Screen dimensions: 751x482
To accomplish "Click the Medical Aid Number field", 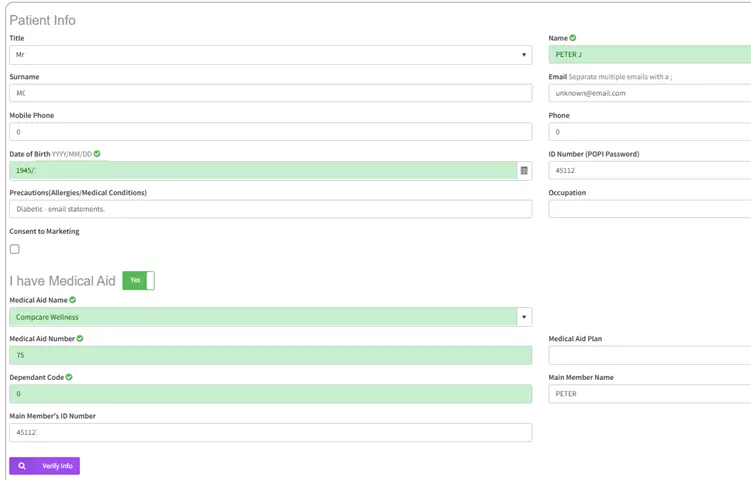I will coord(271,356).
